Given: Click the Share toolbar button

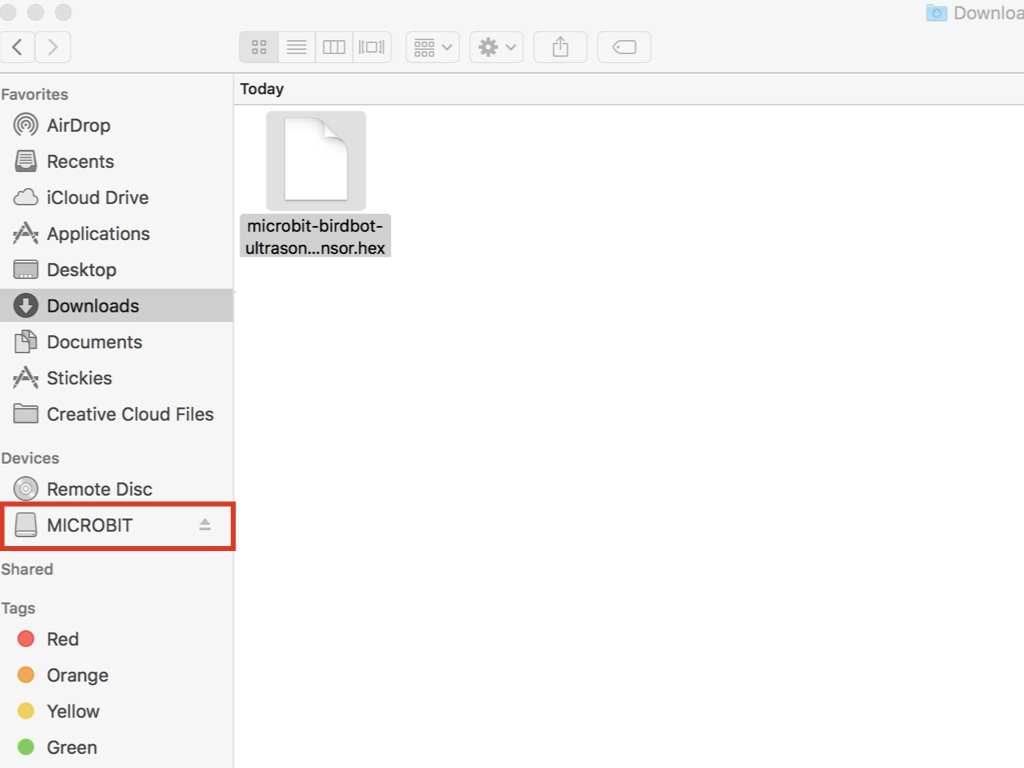Looking at the screenshot, I should [x=560, y=47].
